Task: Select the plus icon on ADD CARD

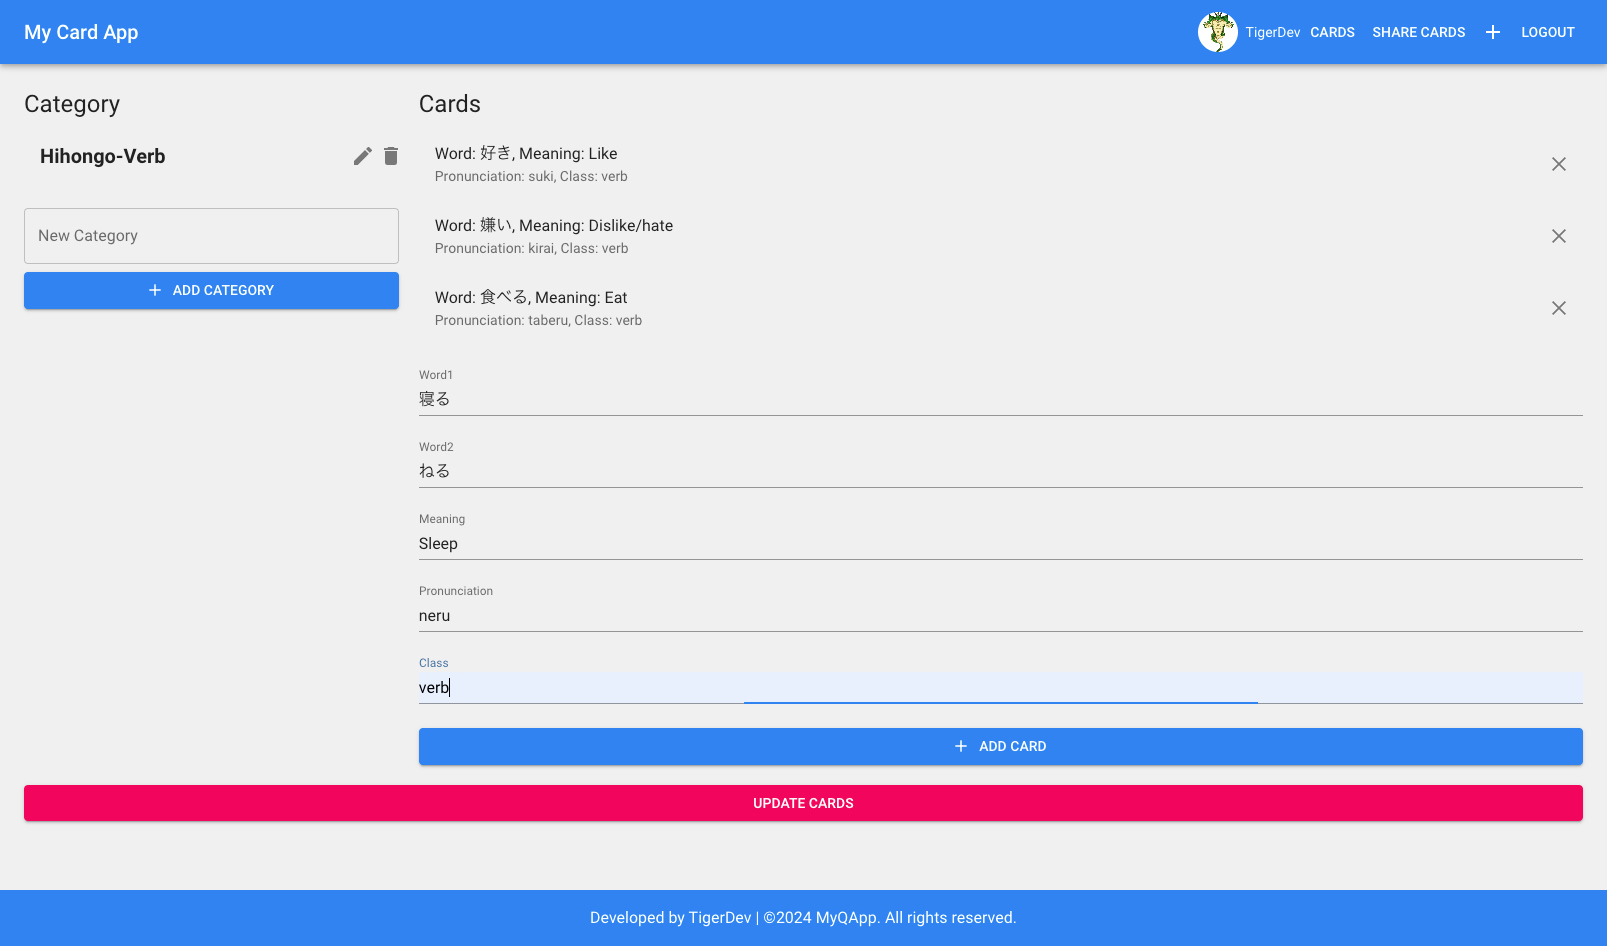Action: [x=960, y=746]
